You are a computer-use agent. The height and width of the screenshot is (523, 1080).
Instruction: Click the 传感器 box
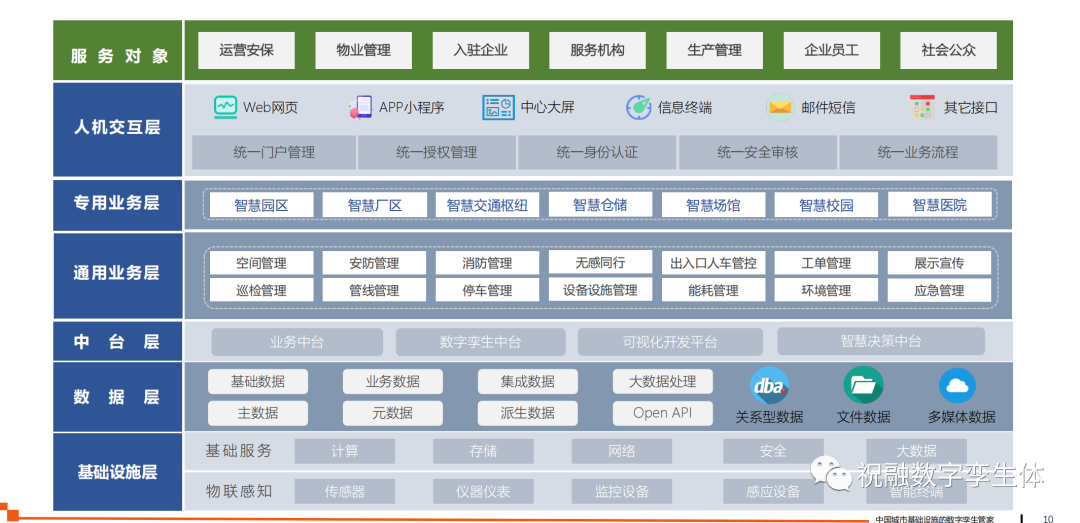[344, 491]
